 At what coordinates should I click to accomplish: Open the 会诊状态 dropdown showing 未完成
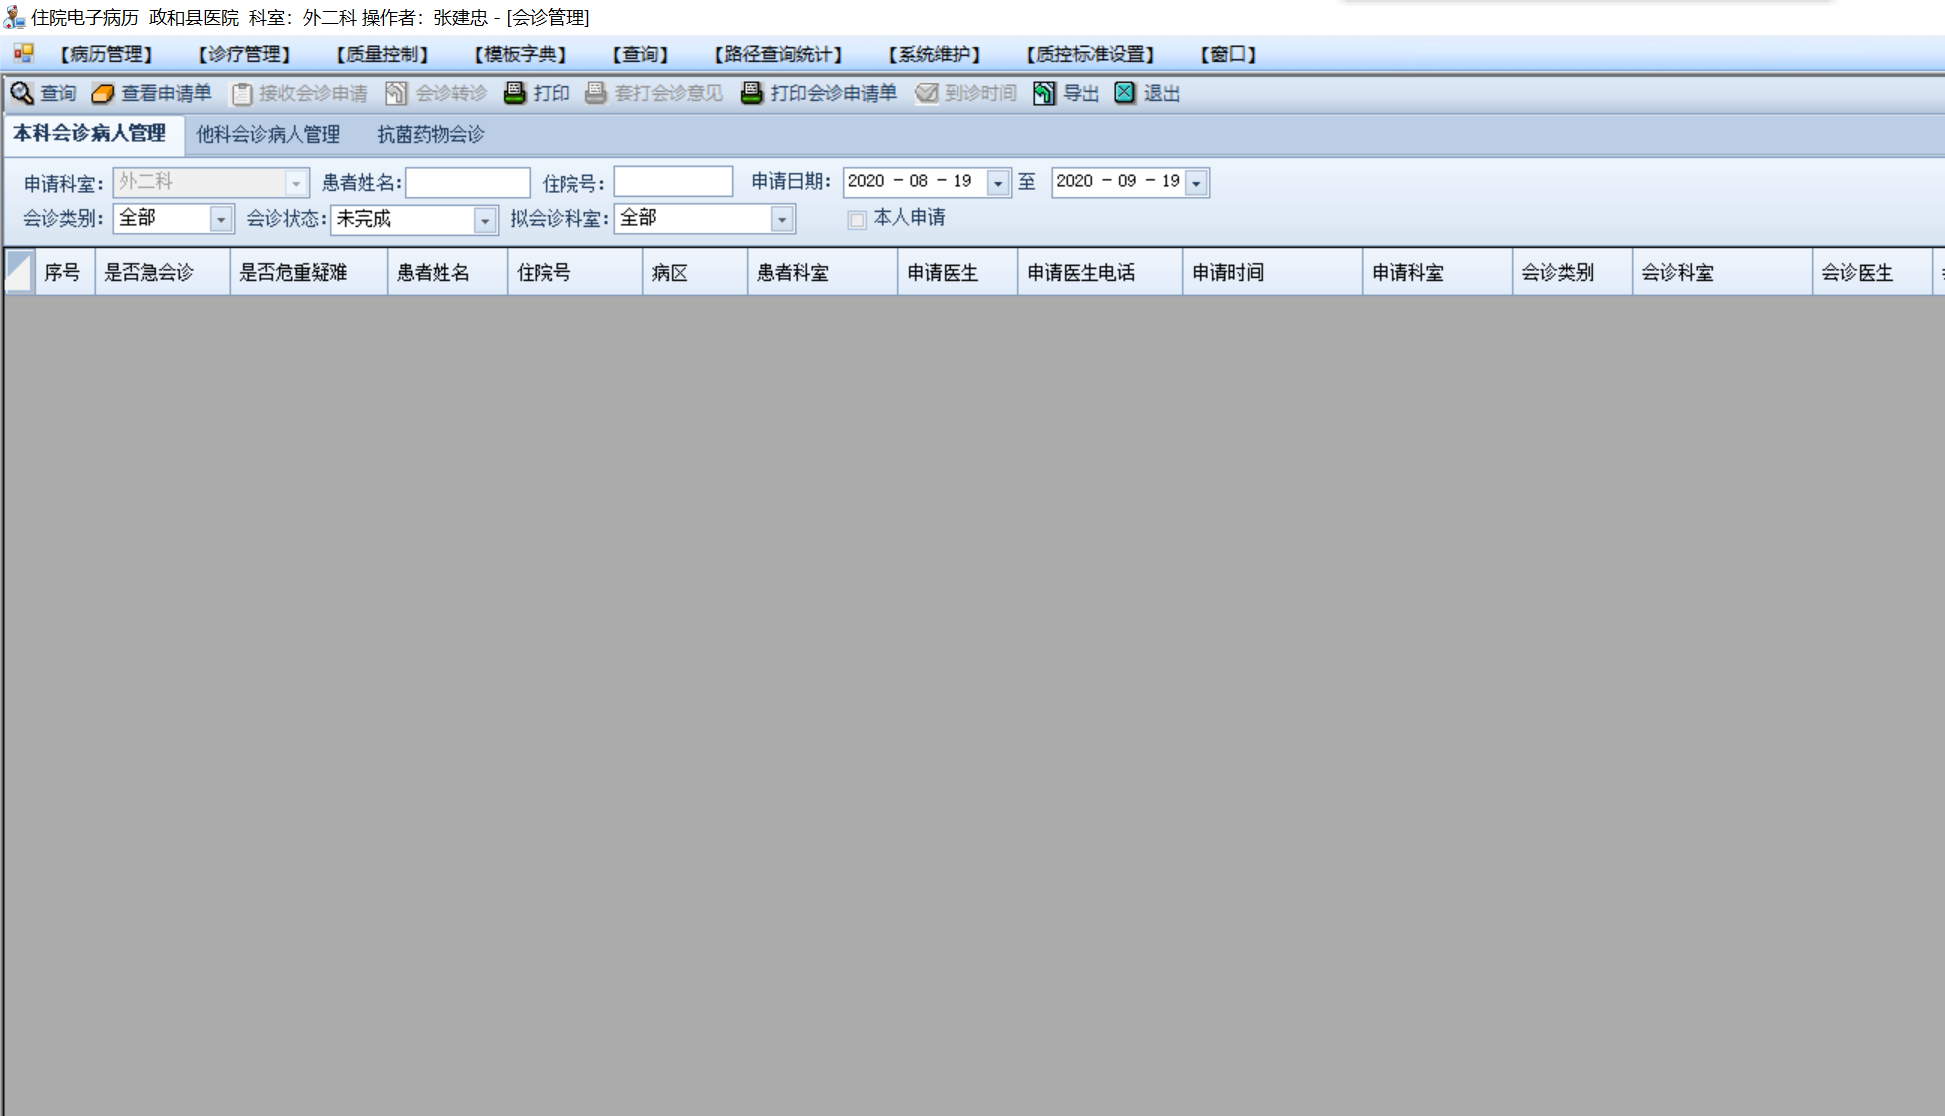(485, 219)
